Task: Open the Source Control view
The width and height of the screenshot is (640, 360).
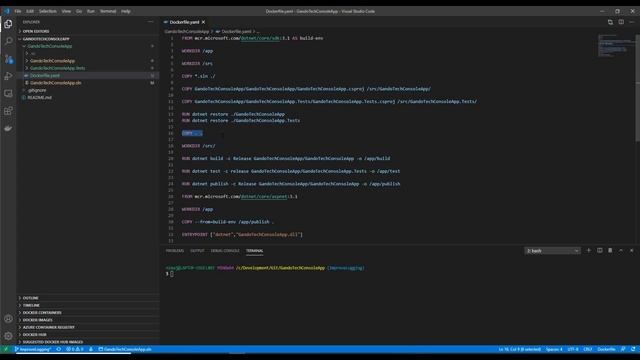Action: pyautogui.click(x=8, y=59)
